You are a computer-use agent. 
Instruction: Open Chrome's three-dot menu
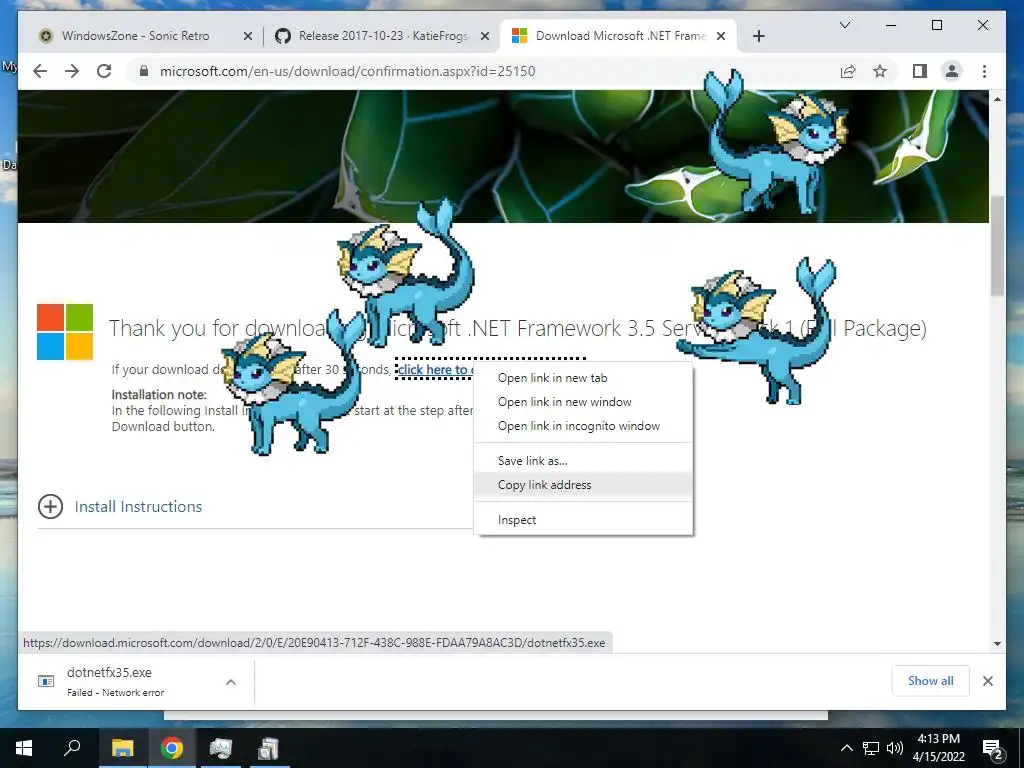tap(984, 71)
